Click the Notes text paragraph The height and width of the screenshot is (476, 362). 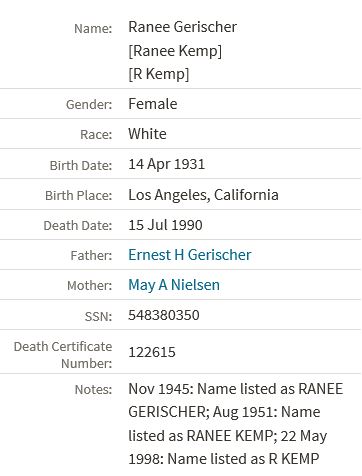tap(236, 424)
